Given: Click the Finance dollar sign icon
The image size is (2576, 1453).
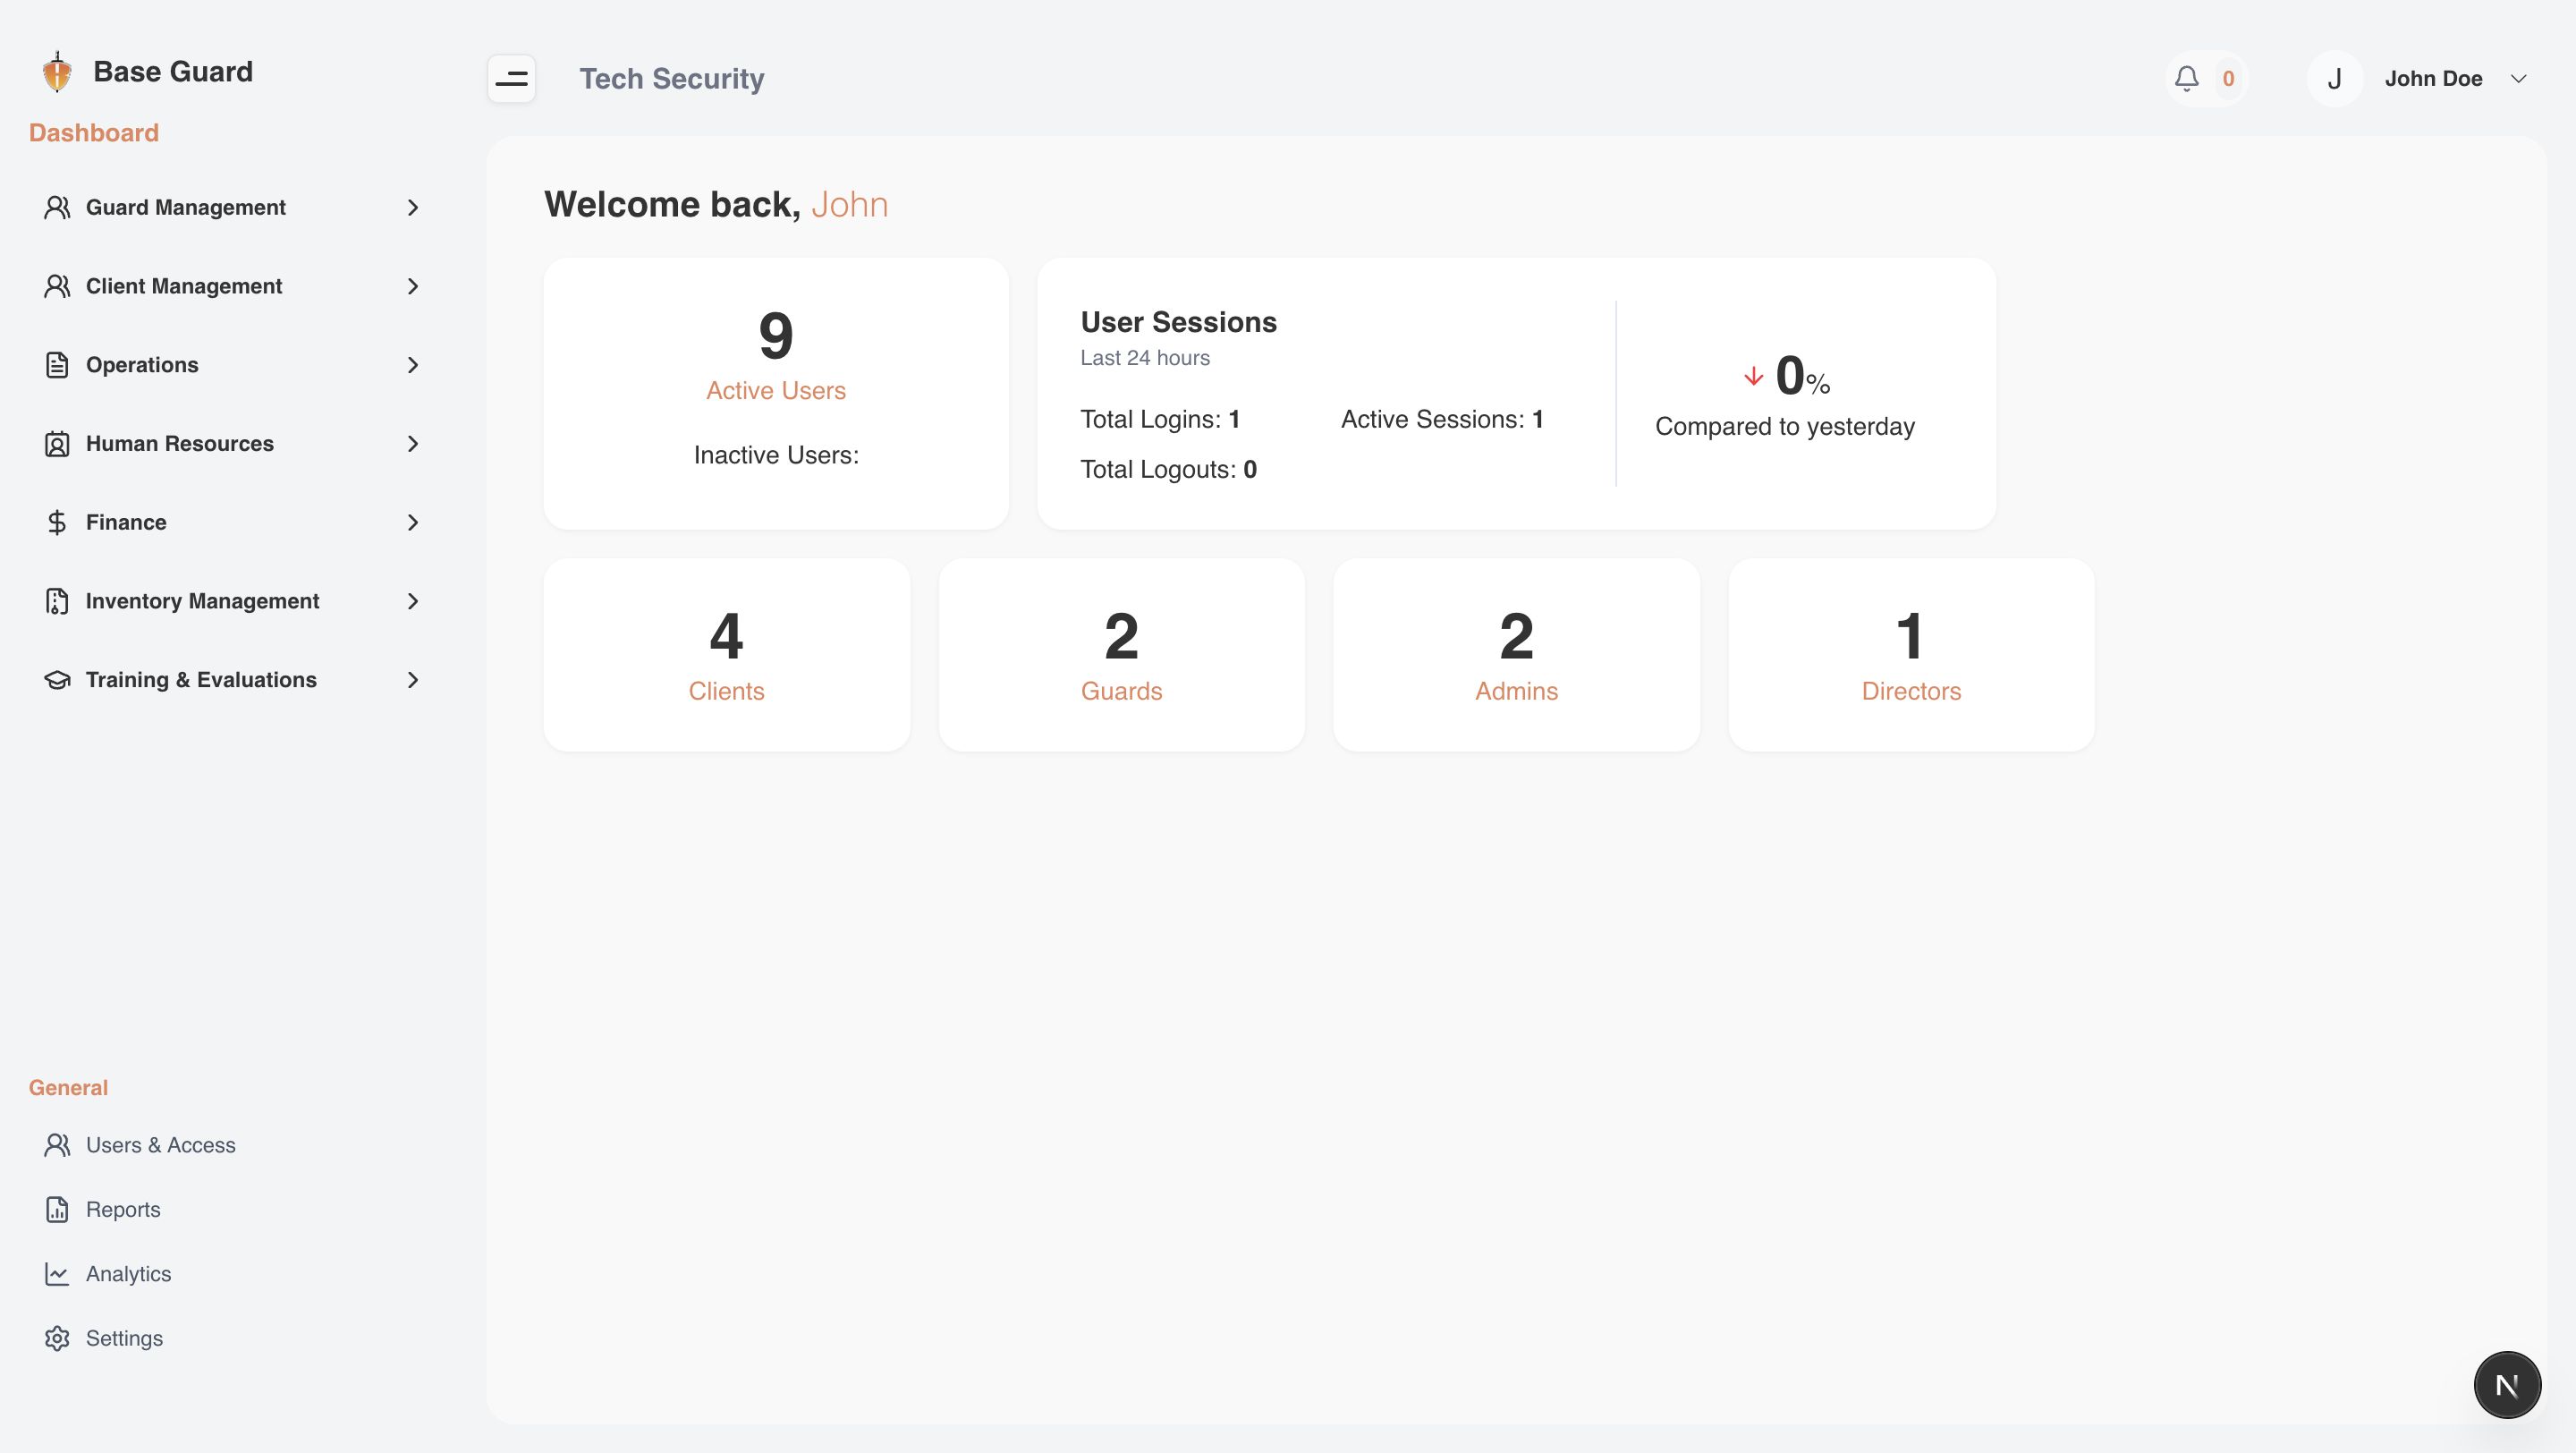Looking at the screenshot, I should 57,522.
